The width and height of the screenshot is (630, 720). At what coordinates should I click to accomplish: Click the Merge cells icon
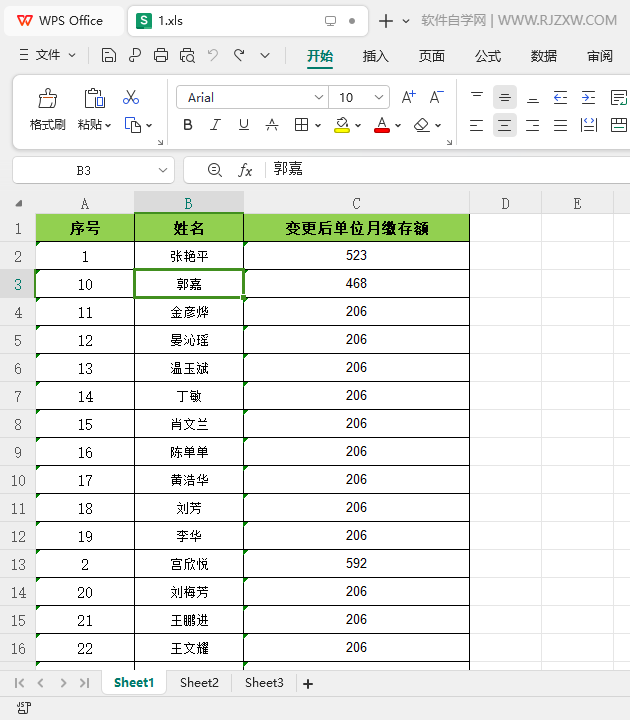click(619, 125)
